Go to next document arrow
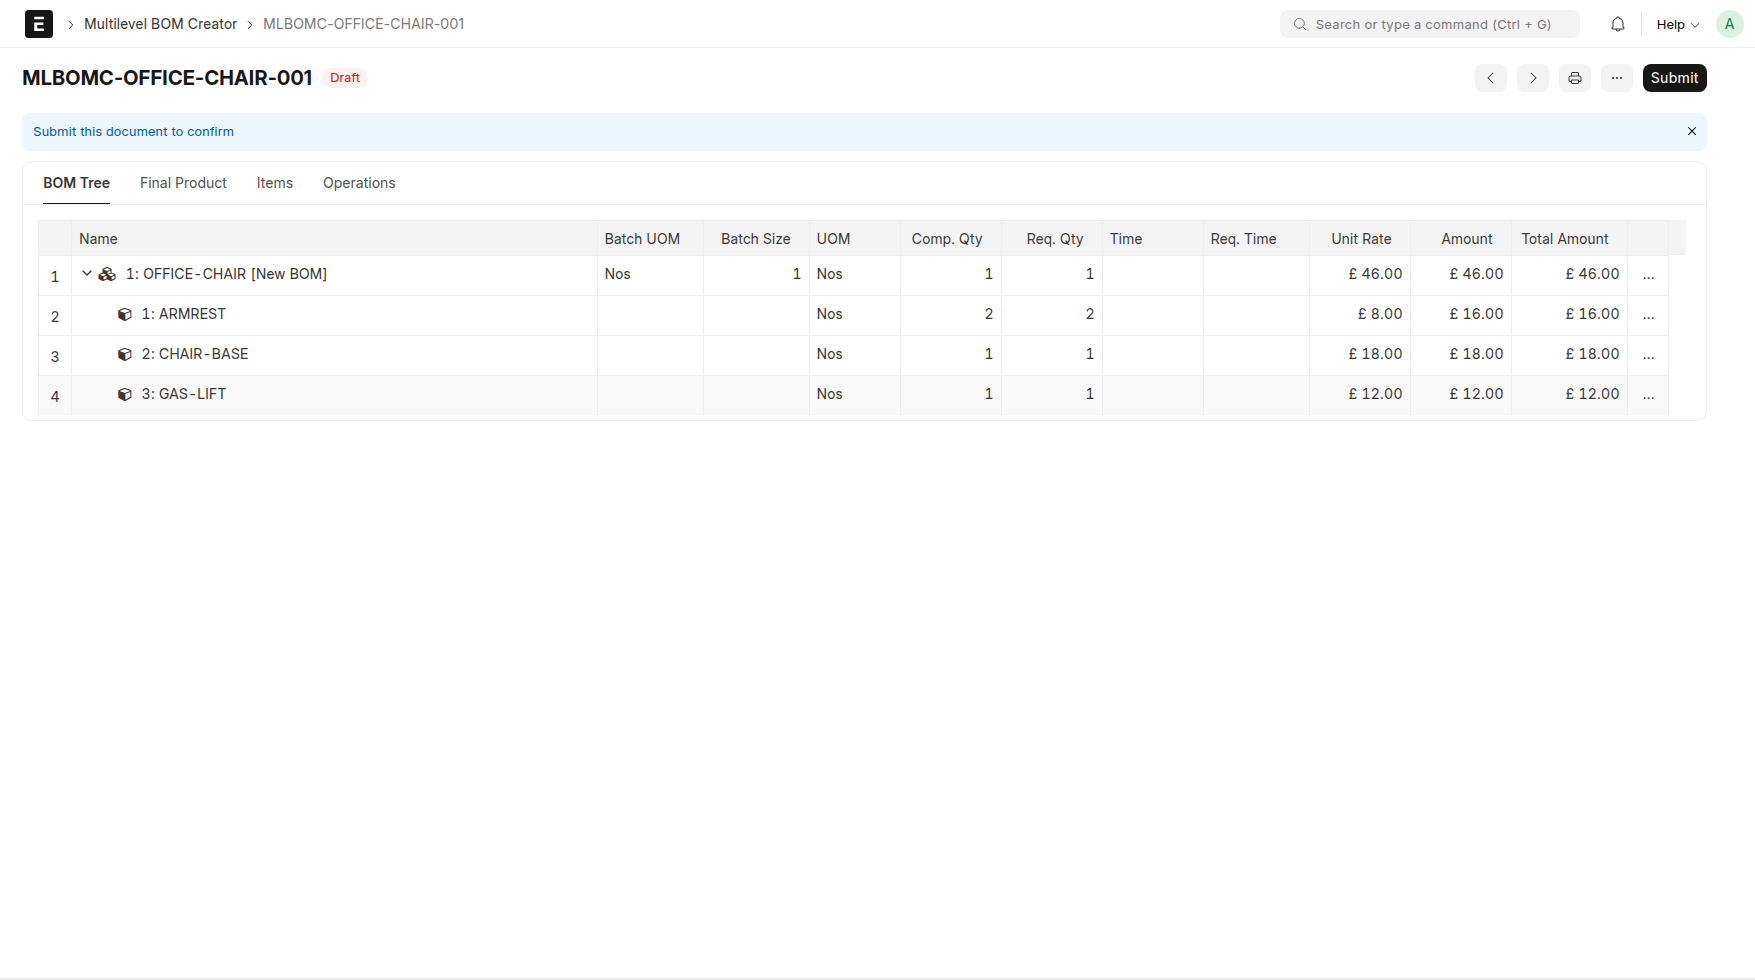This screenshot has width=1755, height=980. (x=1532, y=78)
